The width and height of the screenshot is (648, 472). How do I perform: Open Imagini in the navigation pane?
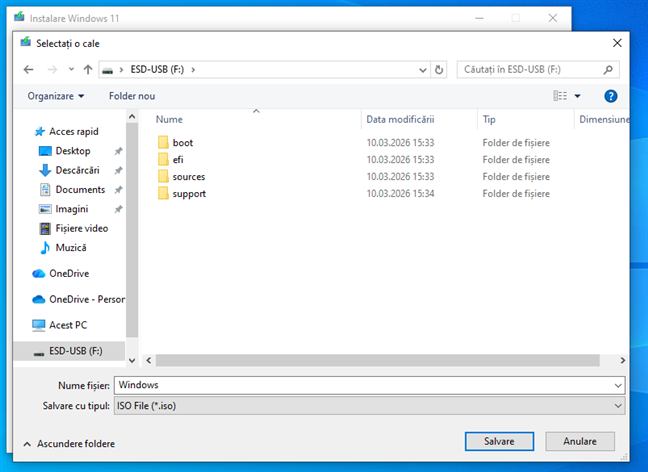63,209
